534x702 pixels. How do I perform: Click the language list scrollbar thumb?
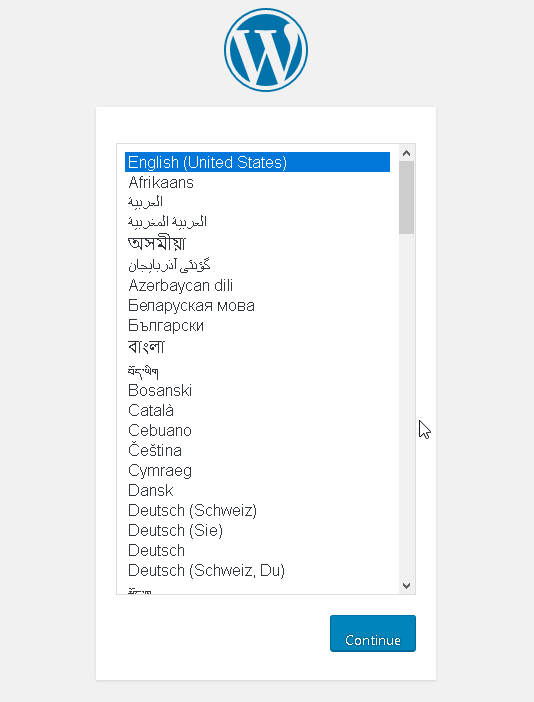coord(406,197)
